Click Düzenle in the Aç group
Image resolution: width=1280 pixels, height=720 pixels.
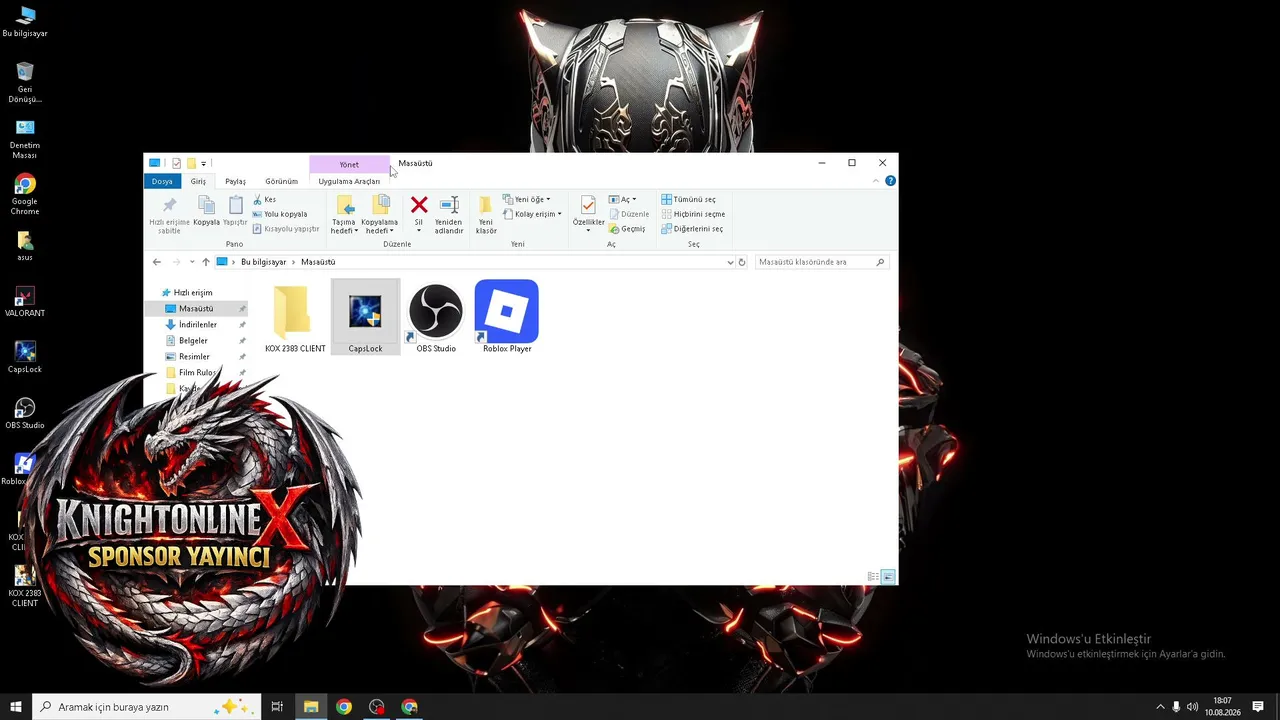[628, 214]
